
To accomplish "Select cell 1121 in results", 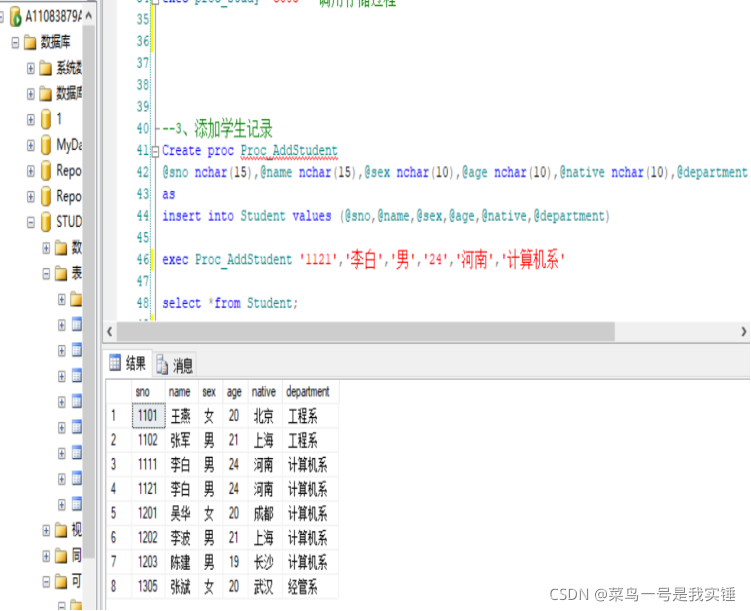I will click(148, 489).
